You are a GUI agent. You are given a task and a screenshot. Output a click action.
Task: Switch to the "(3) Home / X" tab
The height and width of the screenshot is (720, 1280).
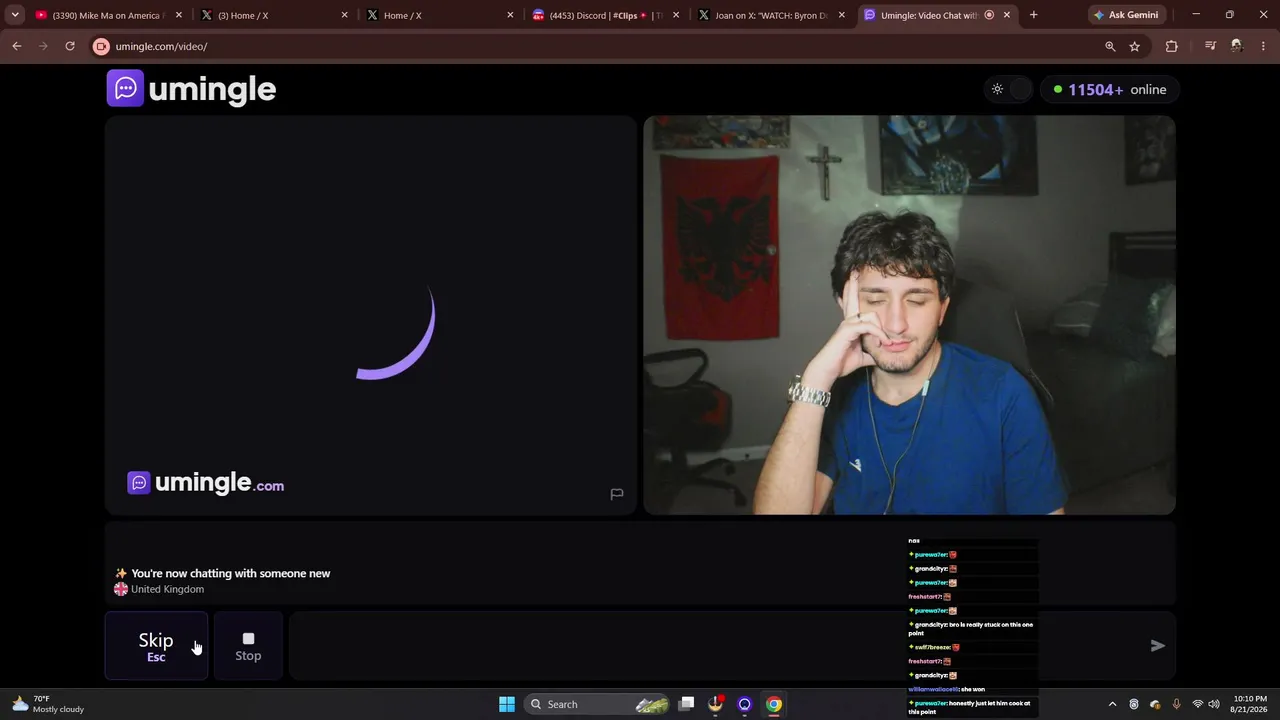275,15
